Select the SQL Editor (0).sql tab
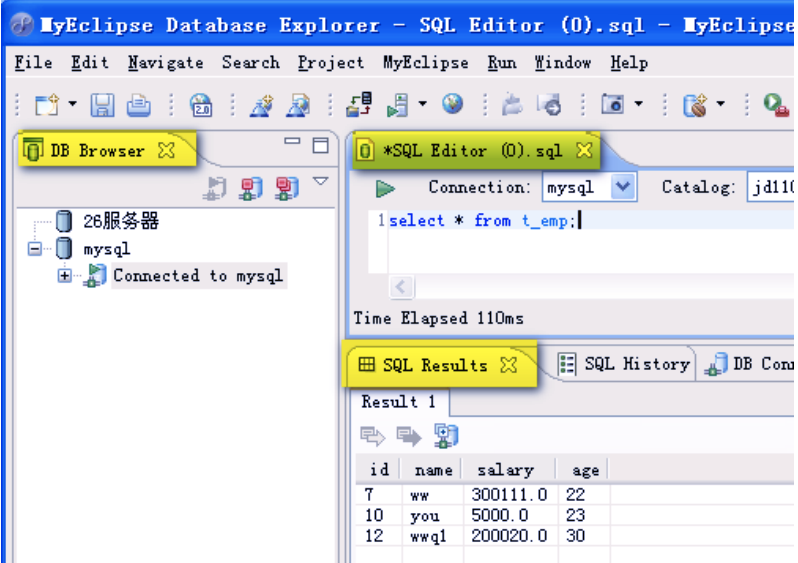This screenshot has width=798, height=563. [472, 151]
